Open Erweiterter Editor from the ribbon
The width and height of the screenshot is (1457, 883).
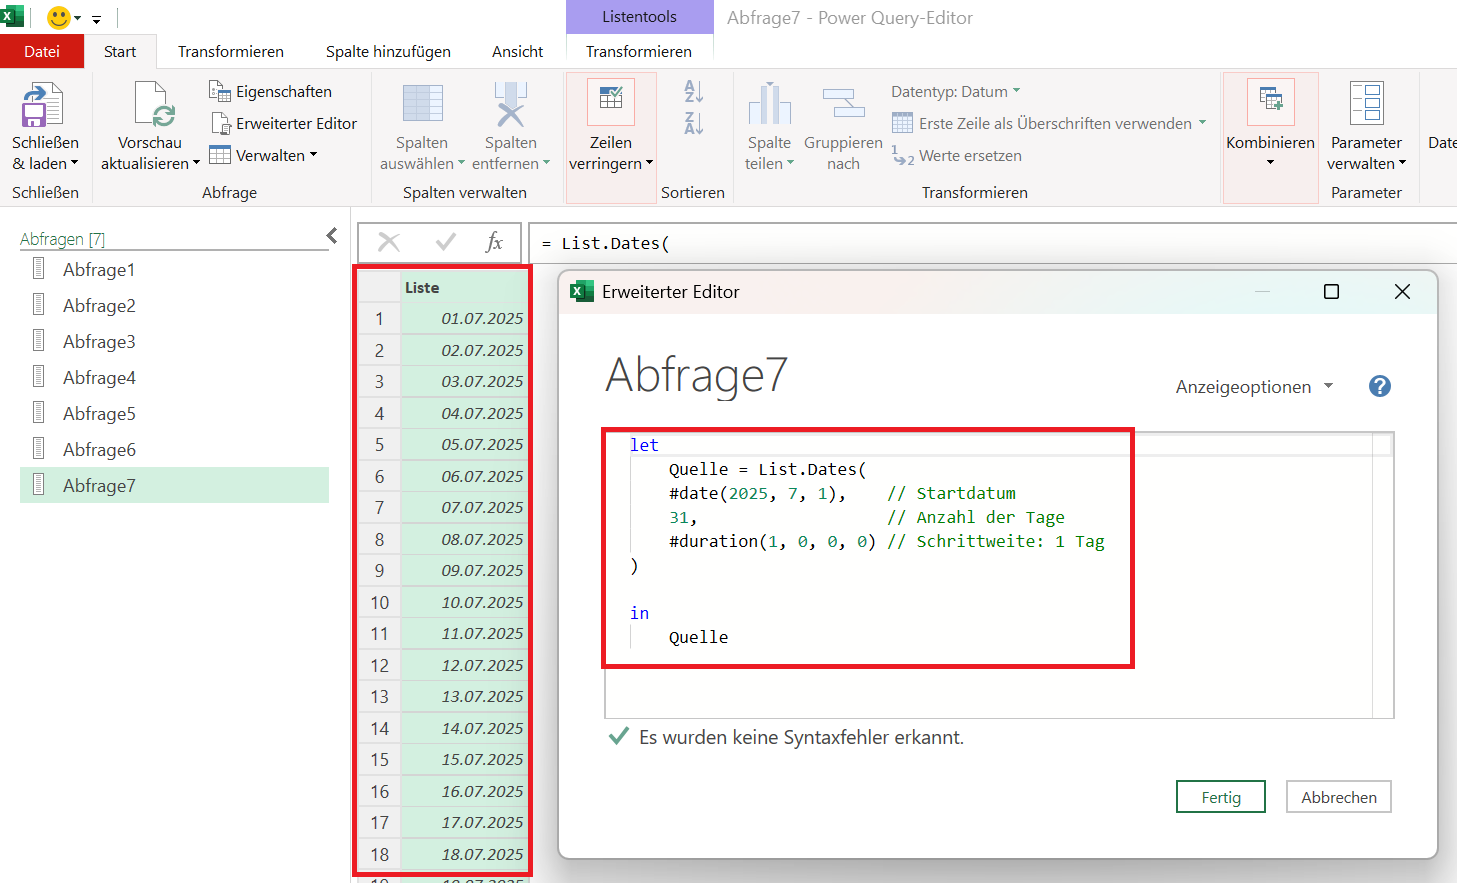pyautogui.click(x=283, y=123)
